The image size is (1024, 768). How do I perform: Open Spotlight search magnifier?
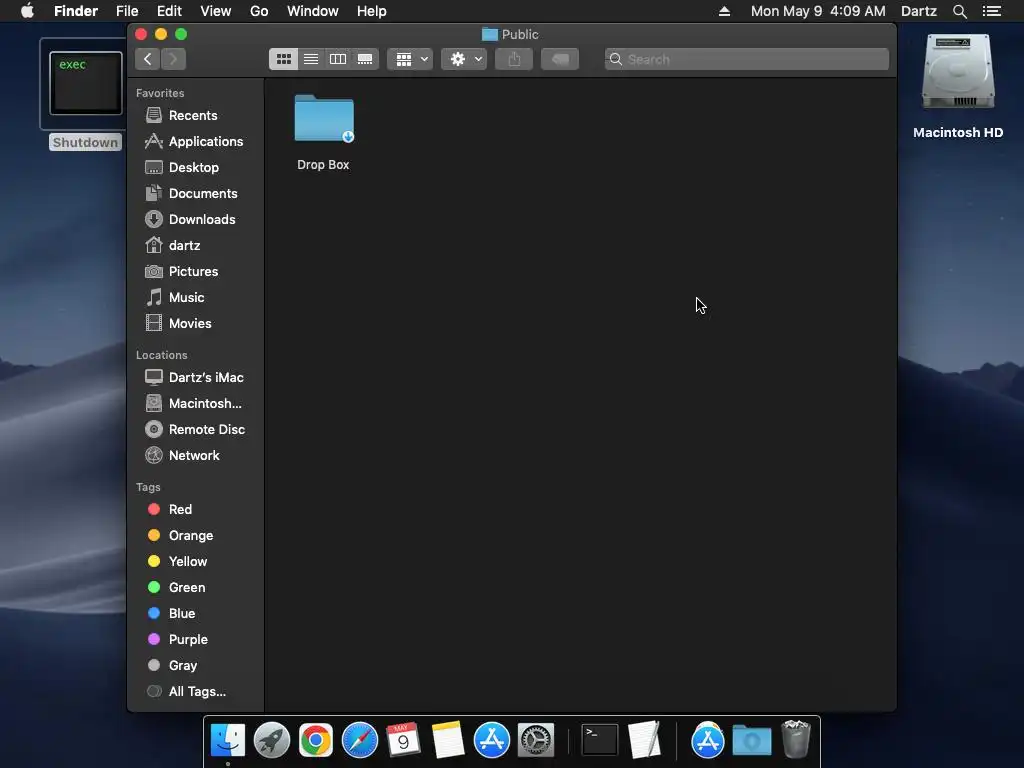point(959,11)
